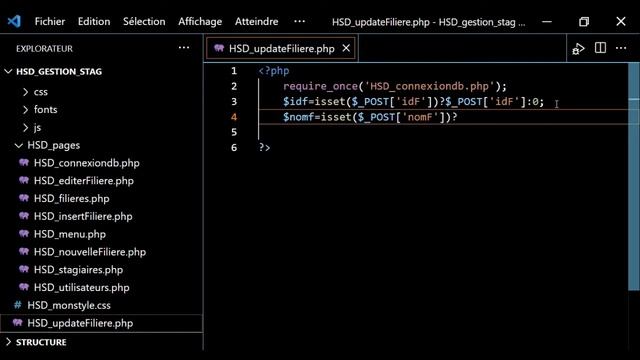The width and height of the screenshot is (640, 360).
Task: Click PHP icon beside HSD_utilisateurs.php
Action: tap(24, 287)
